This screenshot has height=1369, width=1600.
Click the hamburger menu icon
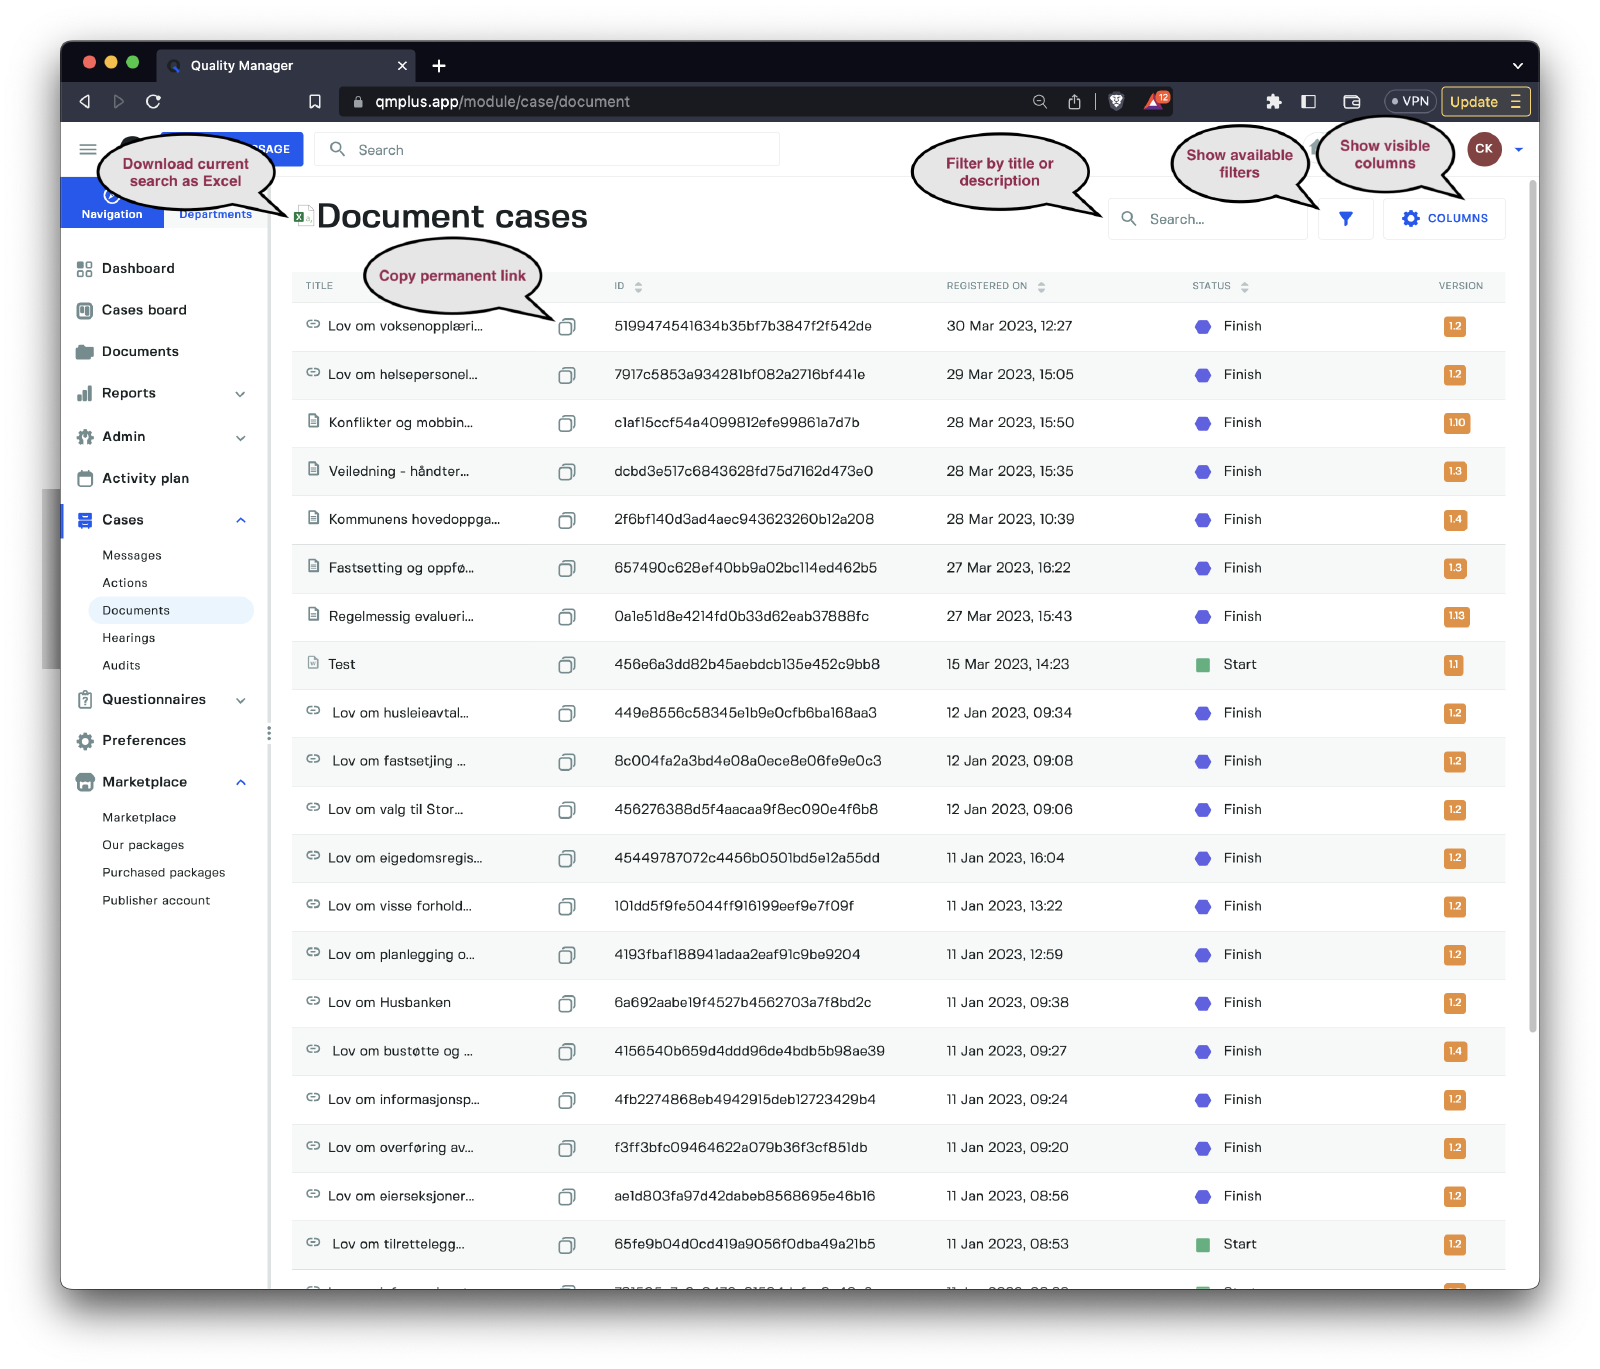coord(88,150)
